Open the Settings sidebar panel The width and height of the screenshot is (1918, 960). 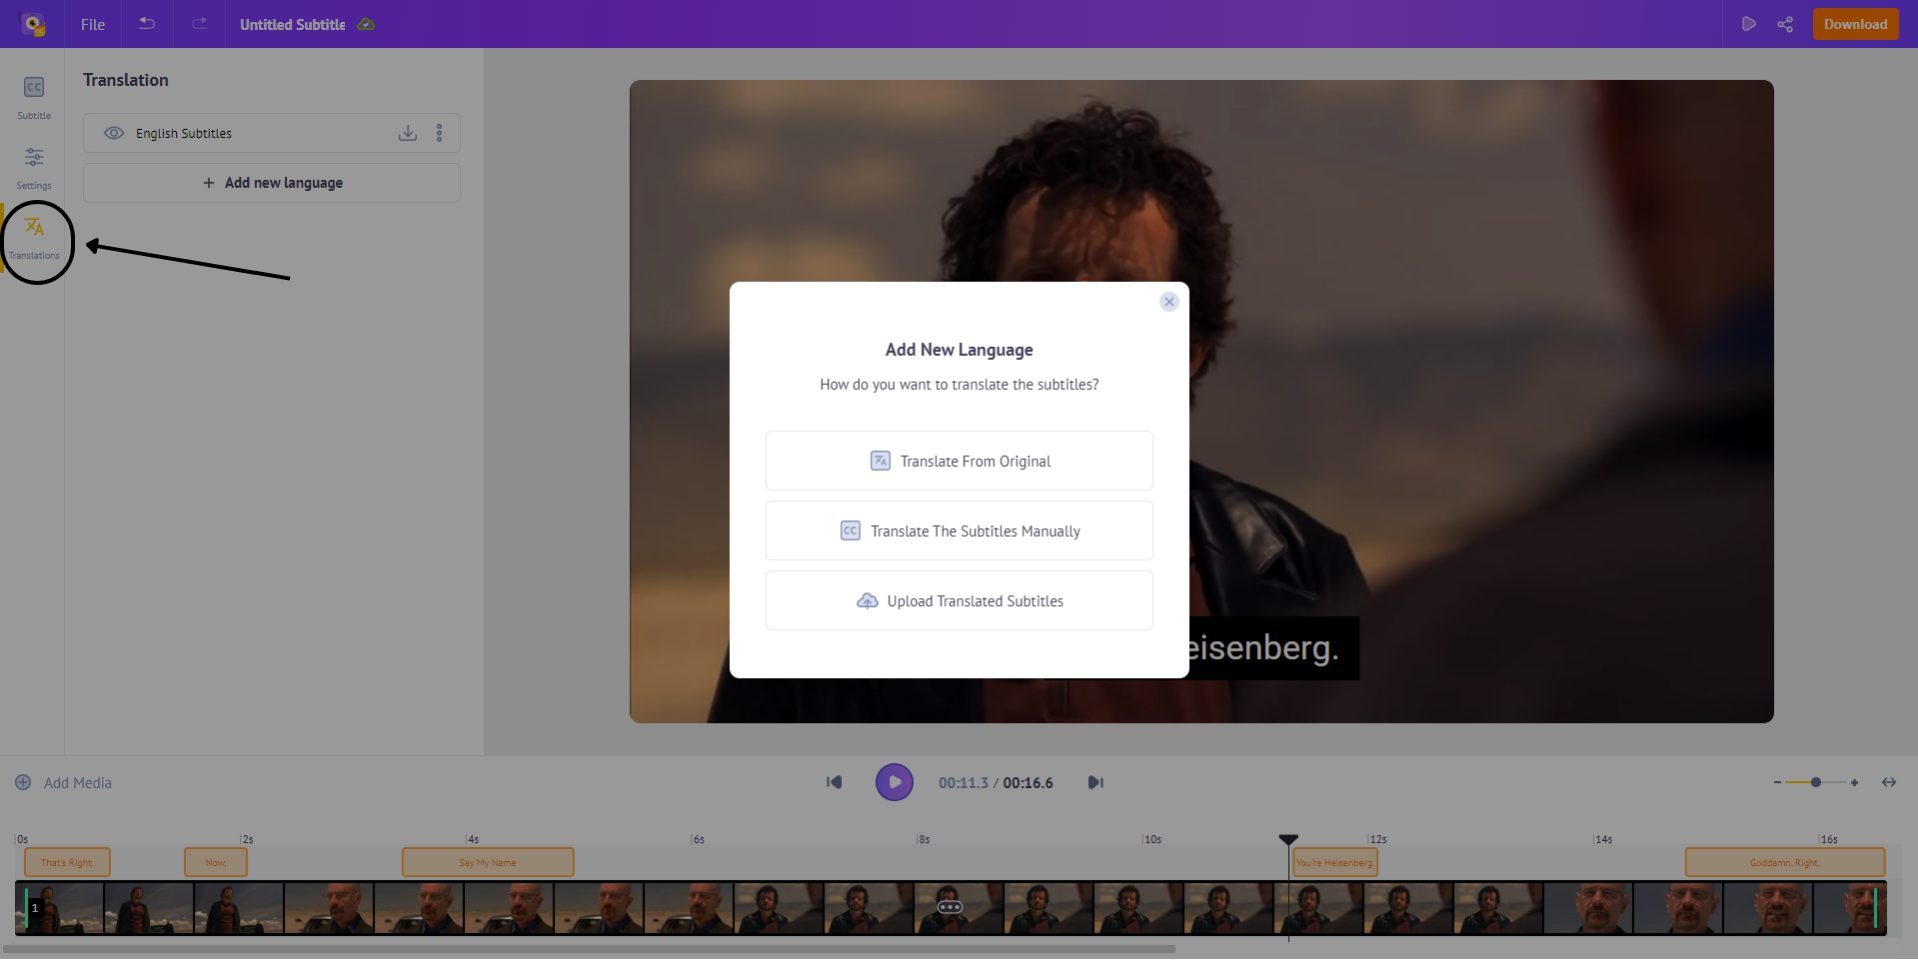[34, 167]
